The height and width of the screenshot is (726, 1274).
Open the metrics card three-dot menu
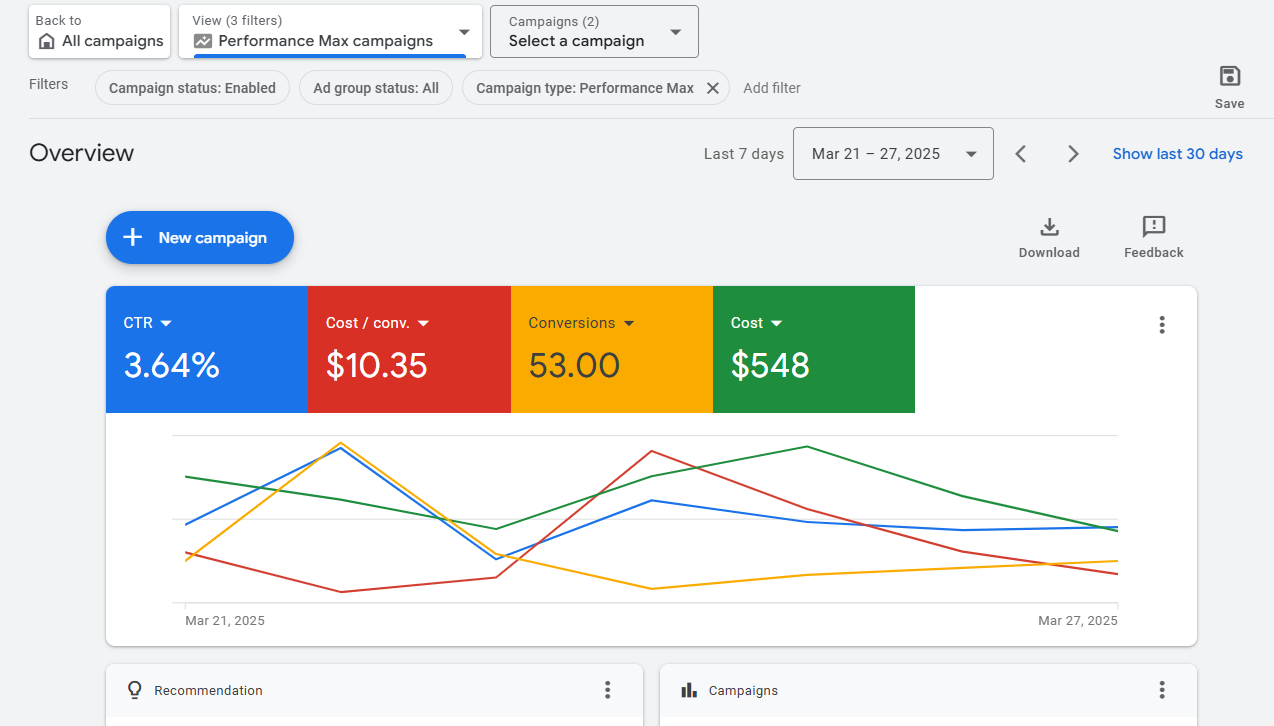(x=1161, y=325)
